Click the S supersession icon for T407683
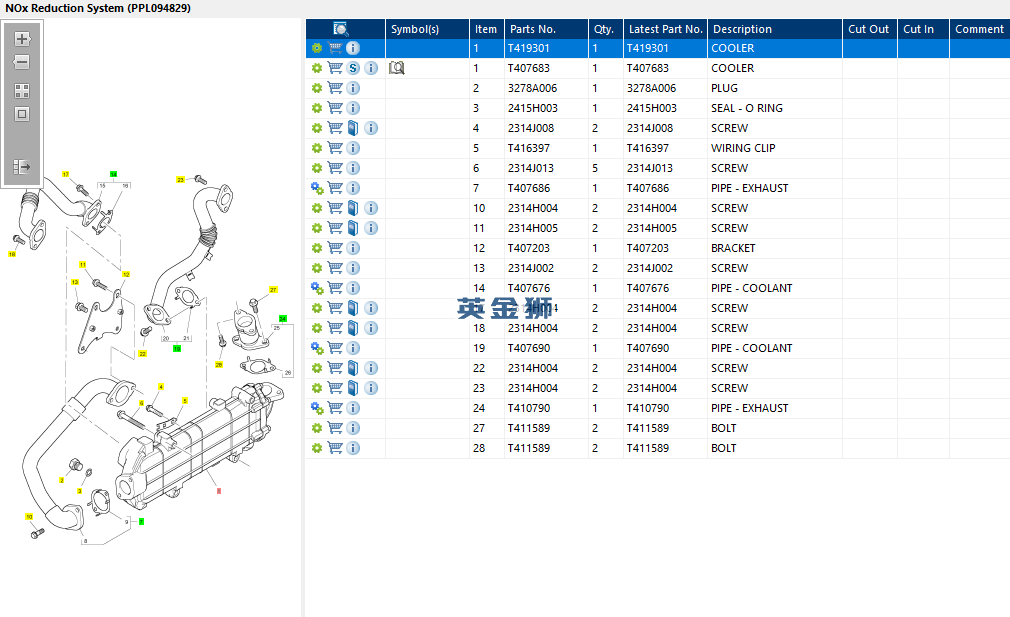This screenshot has width=1010, height=617. (353, 68)
